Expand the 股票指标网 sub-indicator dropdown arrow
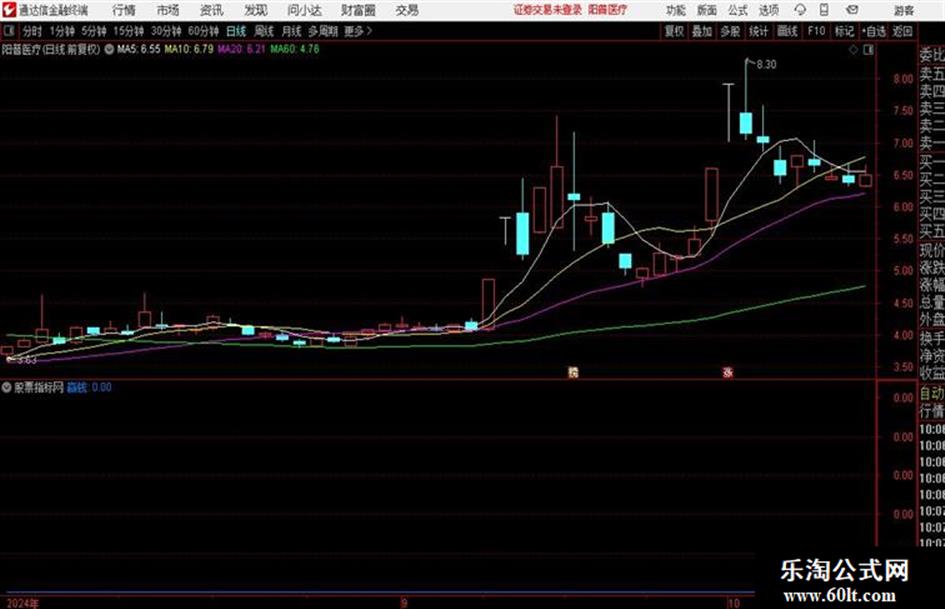Screen dimensions: 945x609 (7, 388)
